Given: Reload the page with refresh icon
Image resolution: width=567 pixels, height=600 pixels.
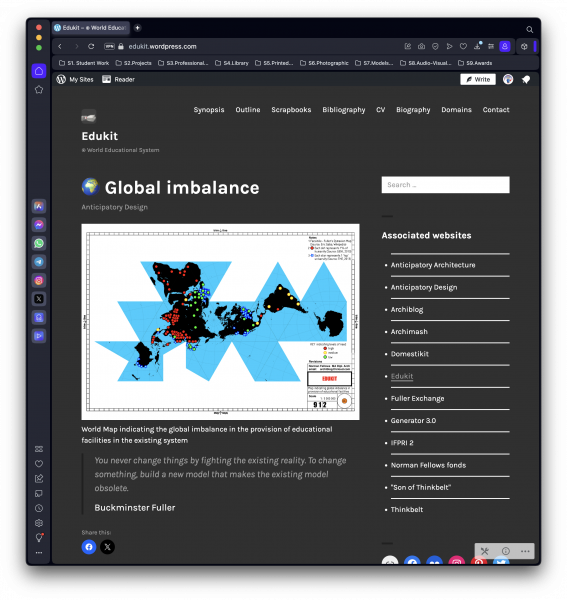Looking at the screenshot, I should pos(91,46).
